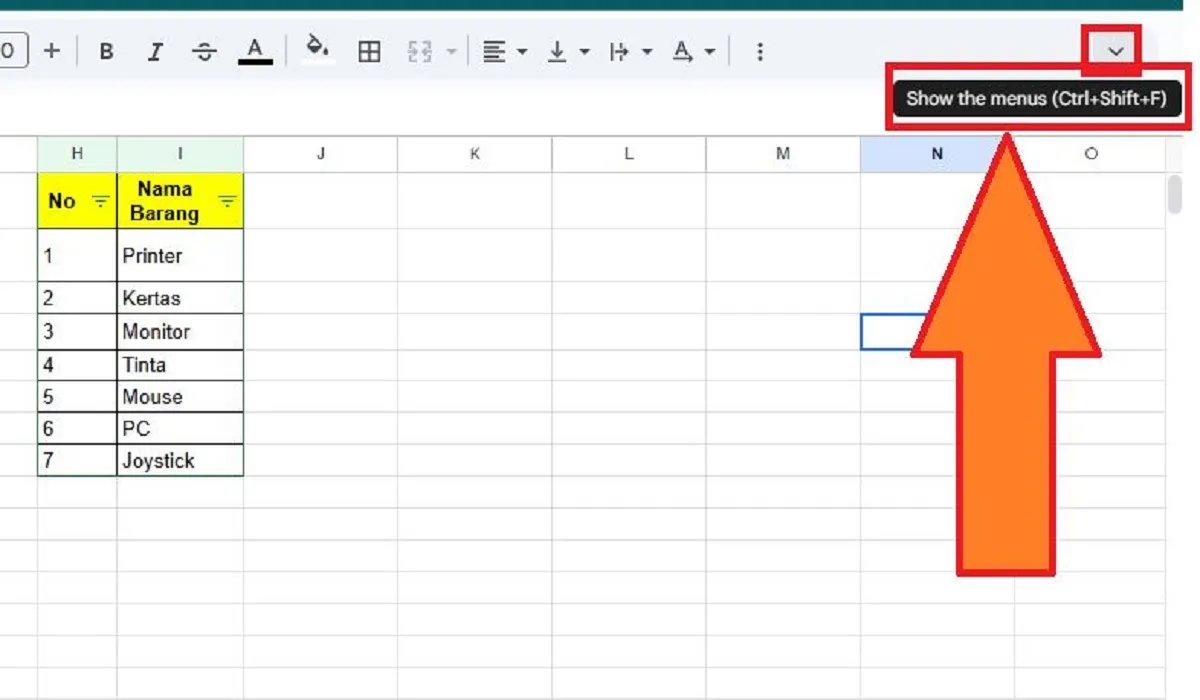Select the number 3 cell beside Monitor

(77, 332)
